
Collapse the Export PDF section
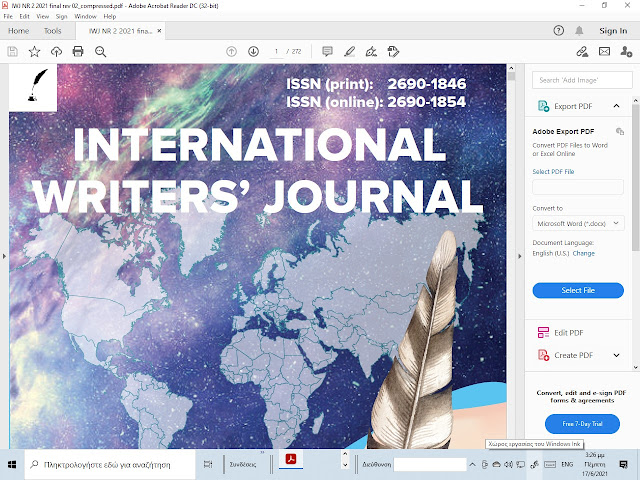(616, 106)
